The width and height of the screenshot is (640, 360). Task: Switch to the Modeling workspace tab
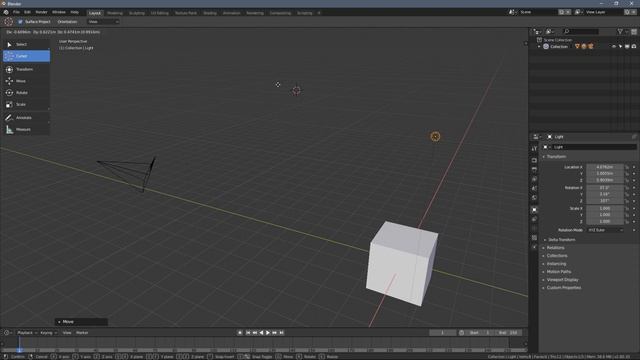click(x=115, y=13)
